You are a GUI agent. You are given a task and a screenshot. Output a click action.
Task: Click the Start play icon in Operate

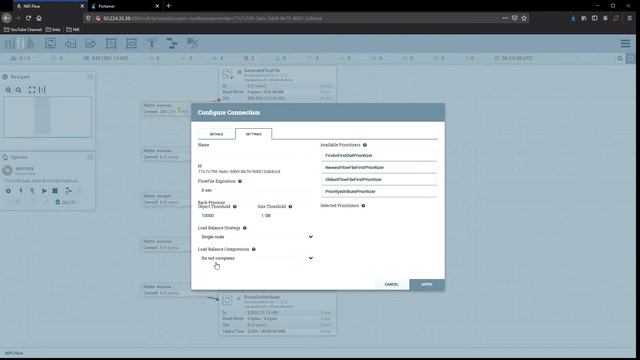coord(44,191)
